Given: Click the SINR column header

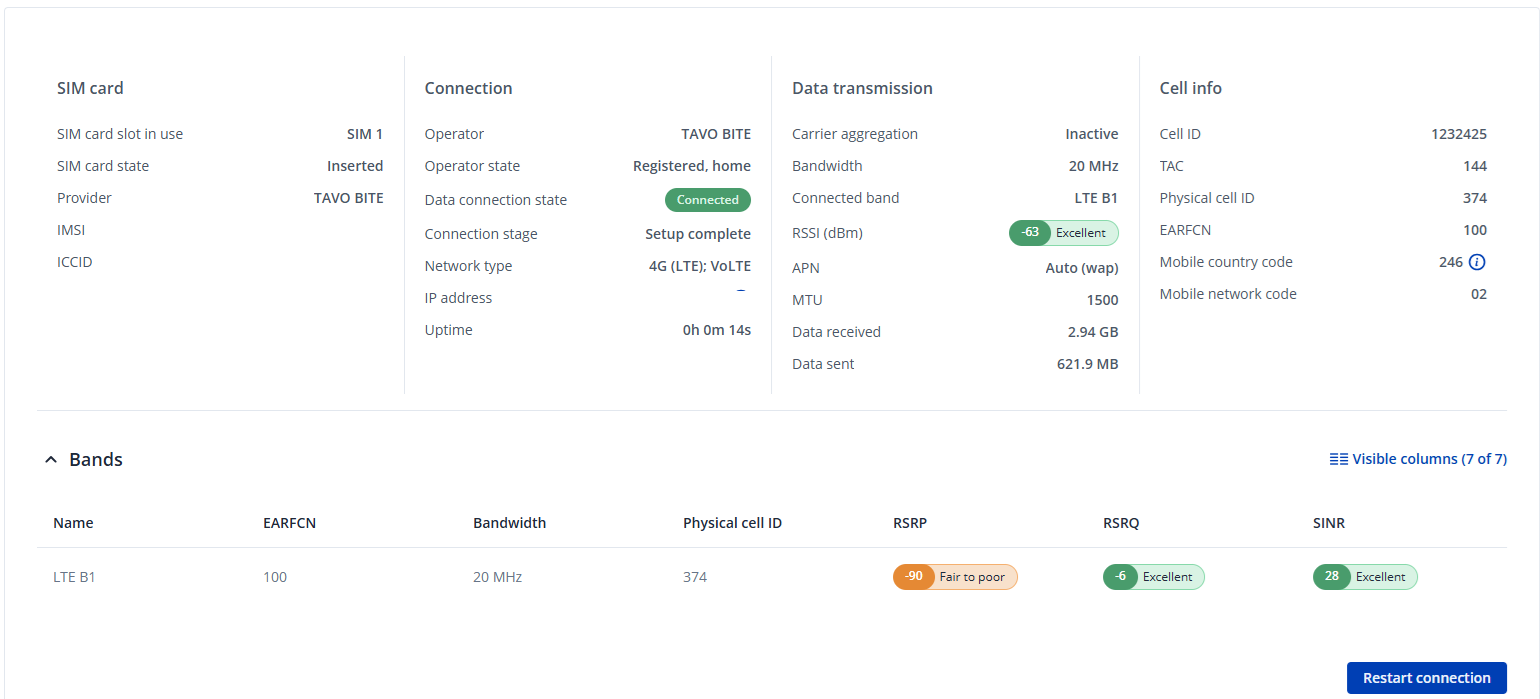Looking at the screenshot, I should coord(1329,523).
